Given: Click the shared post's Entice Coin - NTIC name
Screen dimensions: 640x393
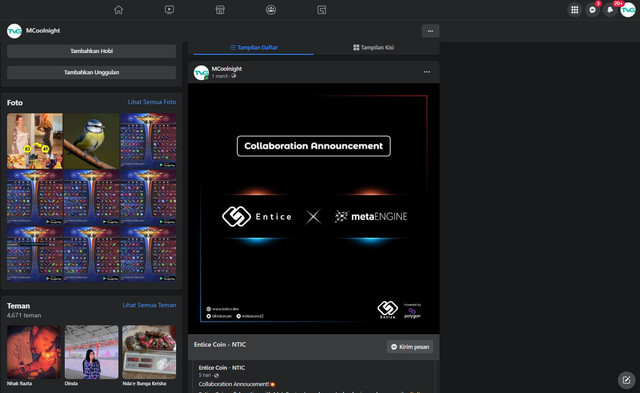Looking at the screenshot, I should click(222, 368).
